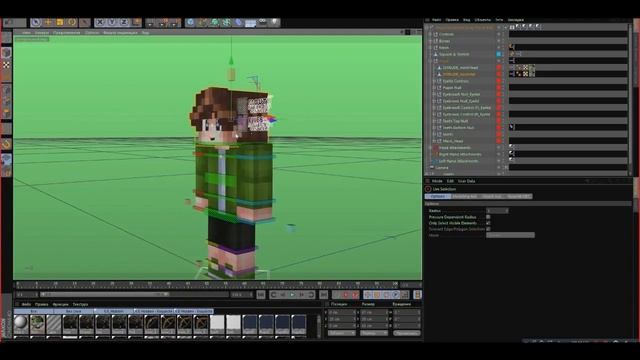The image size is (640, 360).
Task: Toggle the red visibility dot for Teeth Top Null
Action: coord(498,121)
